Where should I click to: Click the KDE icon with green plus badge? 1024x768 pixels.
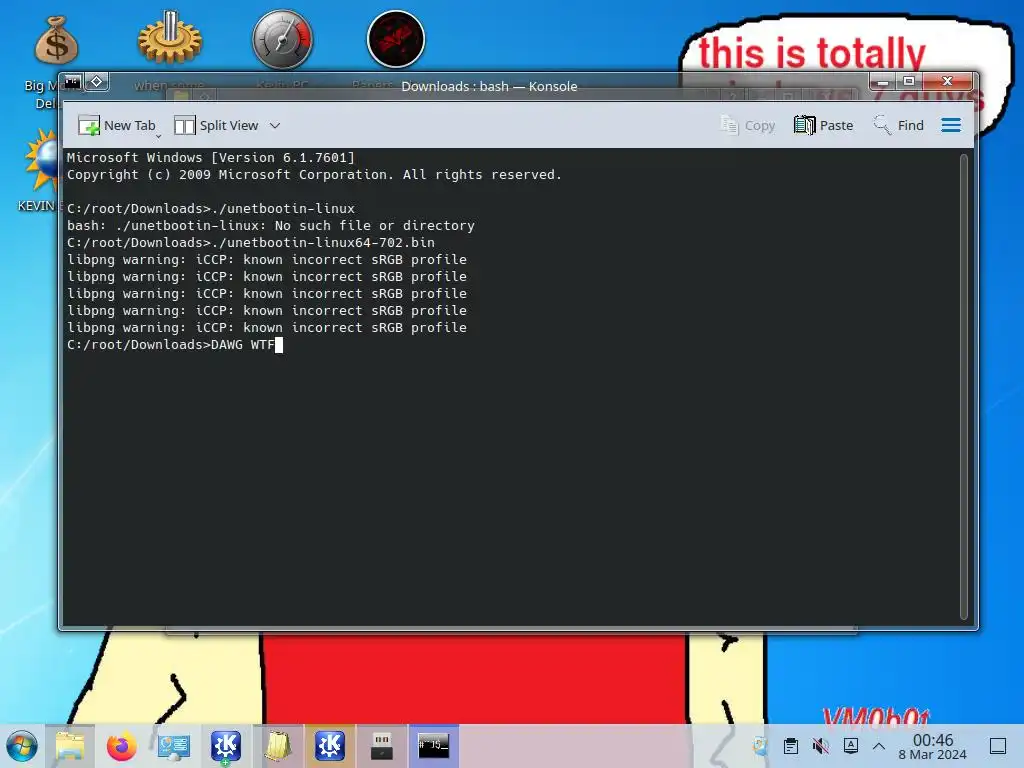pos(226,746)
